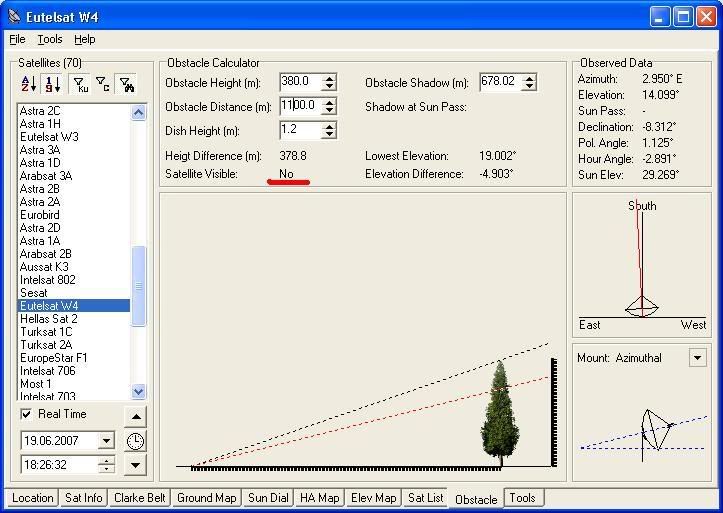Select Arabsat 3A in satellite list
Image resolution: width=723 pixels, height=513 pixels.
tap(74, 176)
